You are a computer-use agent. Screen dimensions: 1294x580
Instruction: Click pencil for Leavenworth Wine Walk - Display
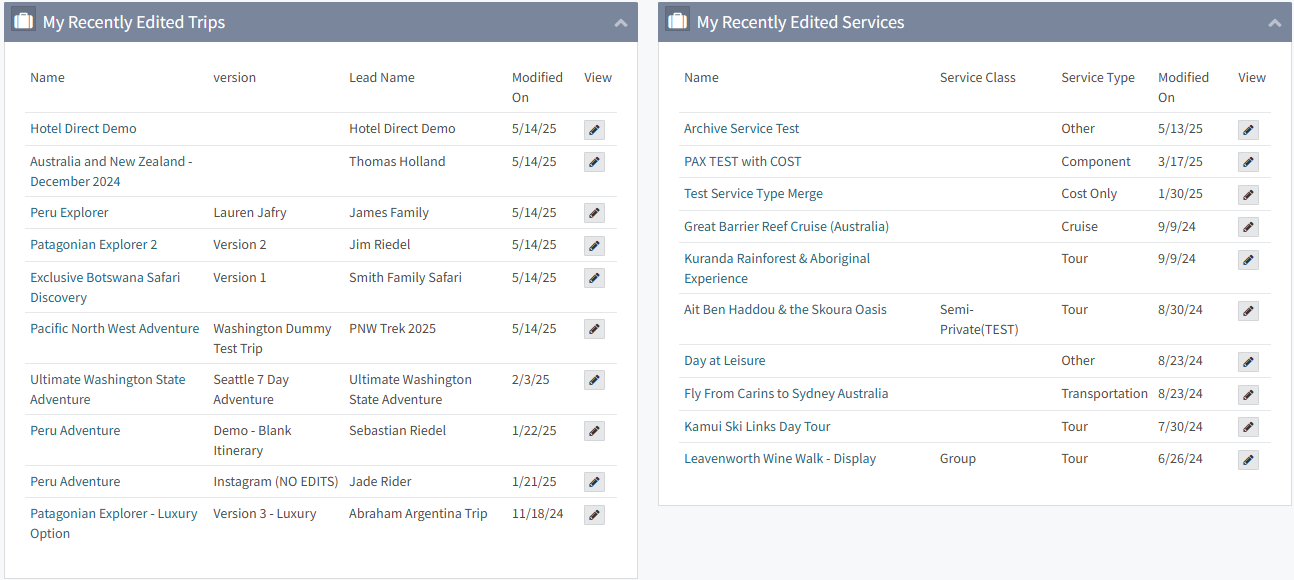tap(1248, 460)
